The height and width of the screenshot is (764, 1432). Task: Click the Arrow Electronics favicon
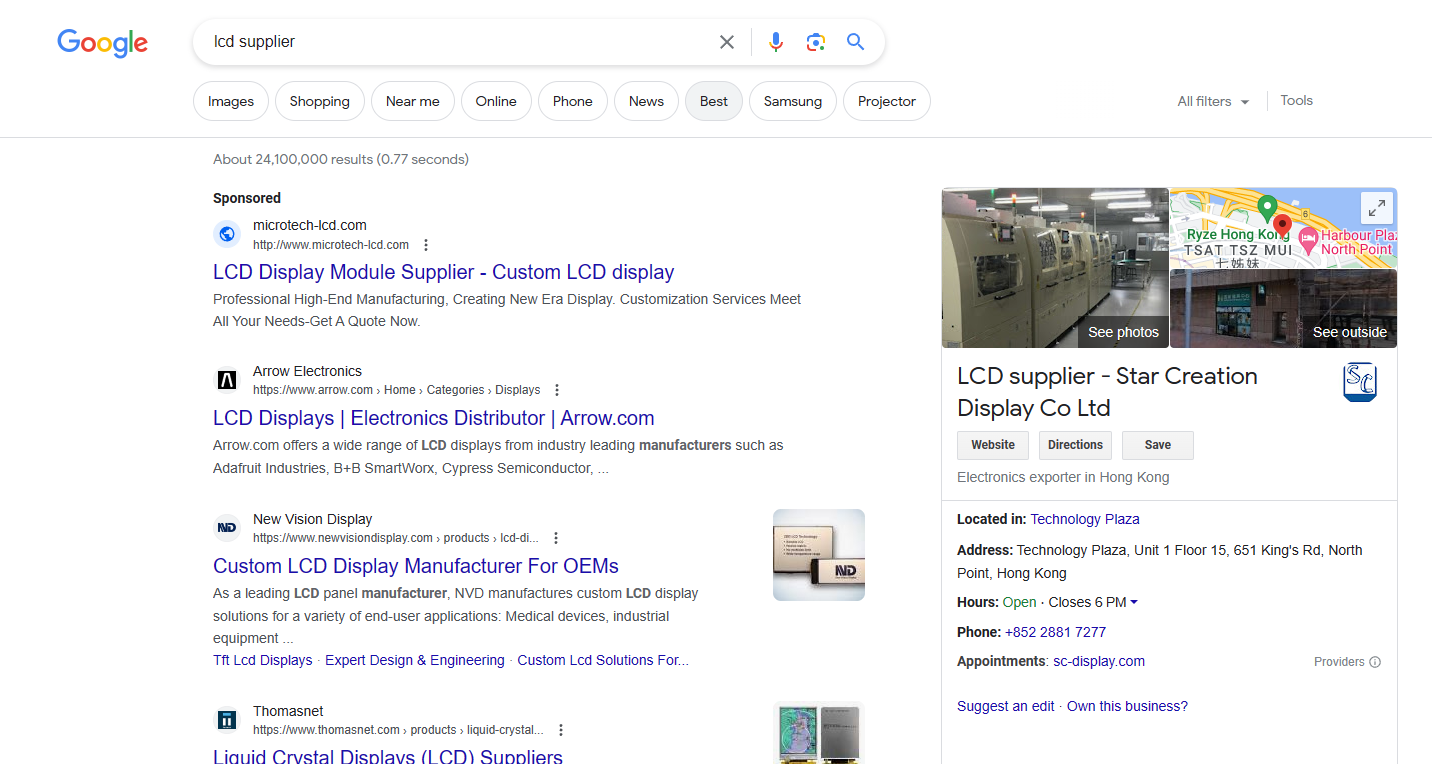[x=227, y=380]
